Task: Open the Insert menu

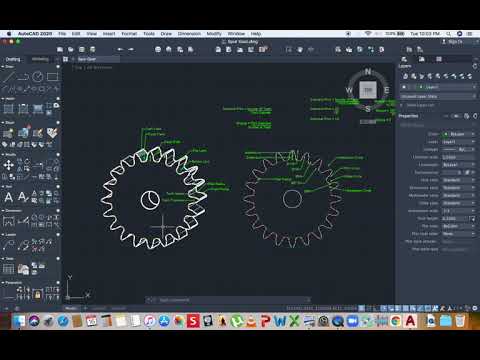Action: pyautogui.click(x=109, y=34)
